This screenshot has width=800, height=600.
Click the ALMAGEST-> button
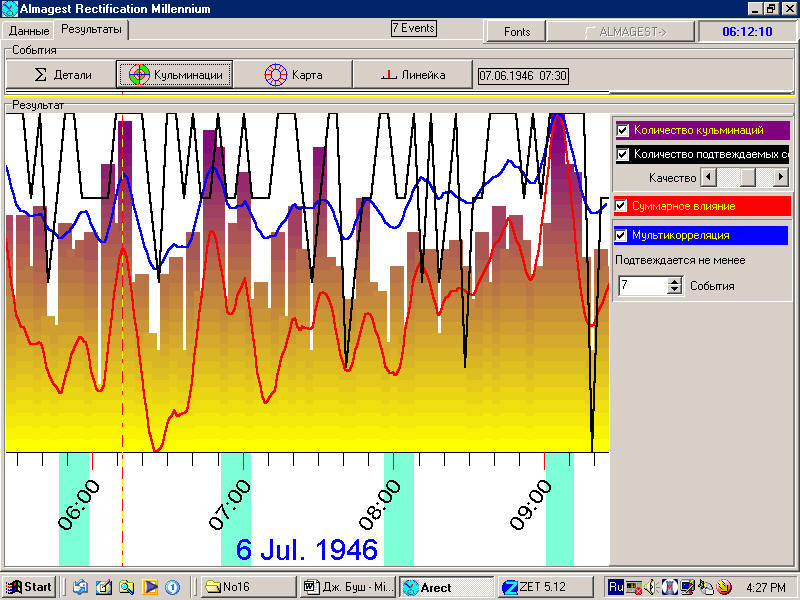point(621,32)
